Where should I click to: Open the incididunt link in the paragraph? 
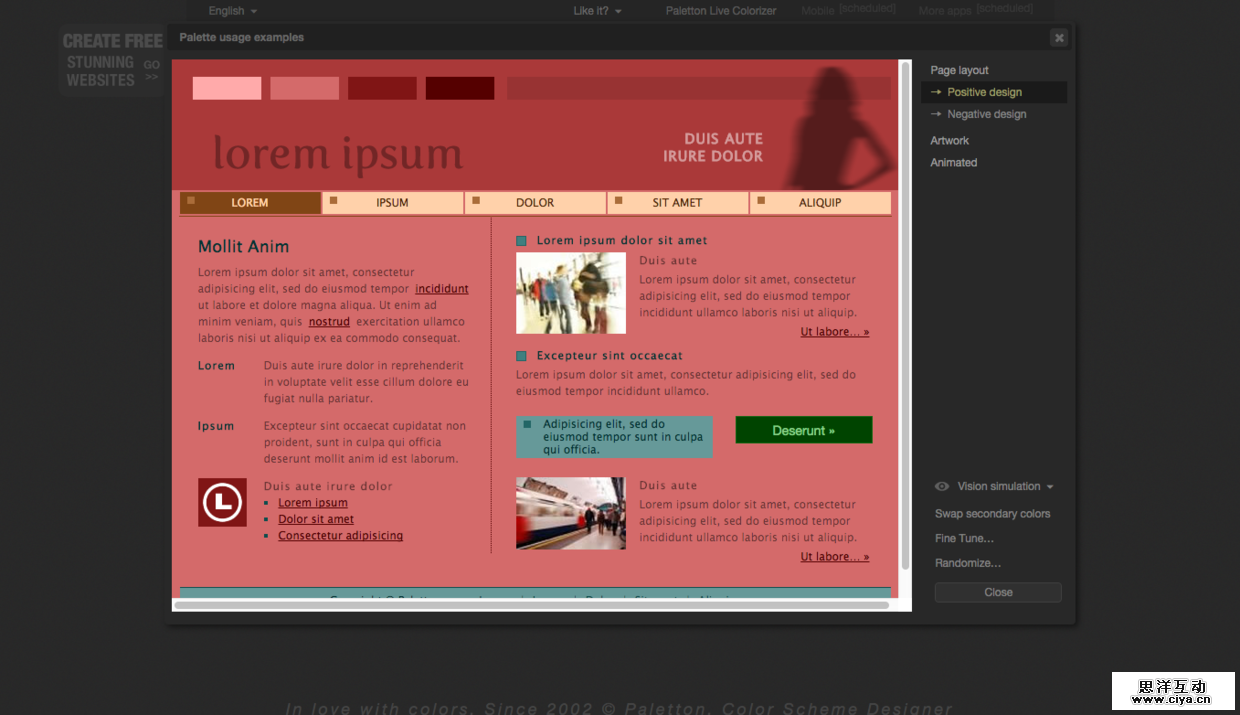(441, 289)
